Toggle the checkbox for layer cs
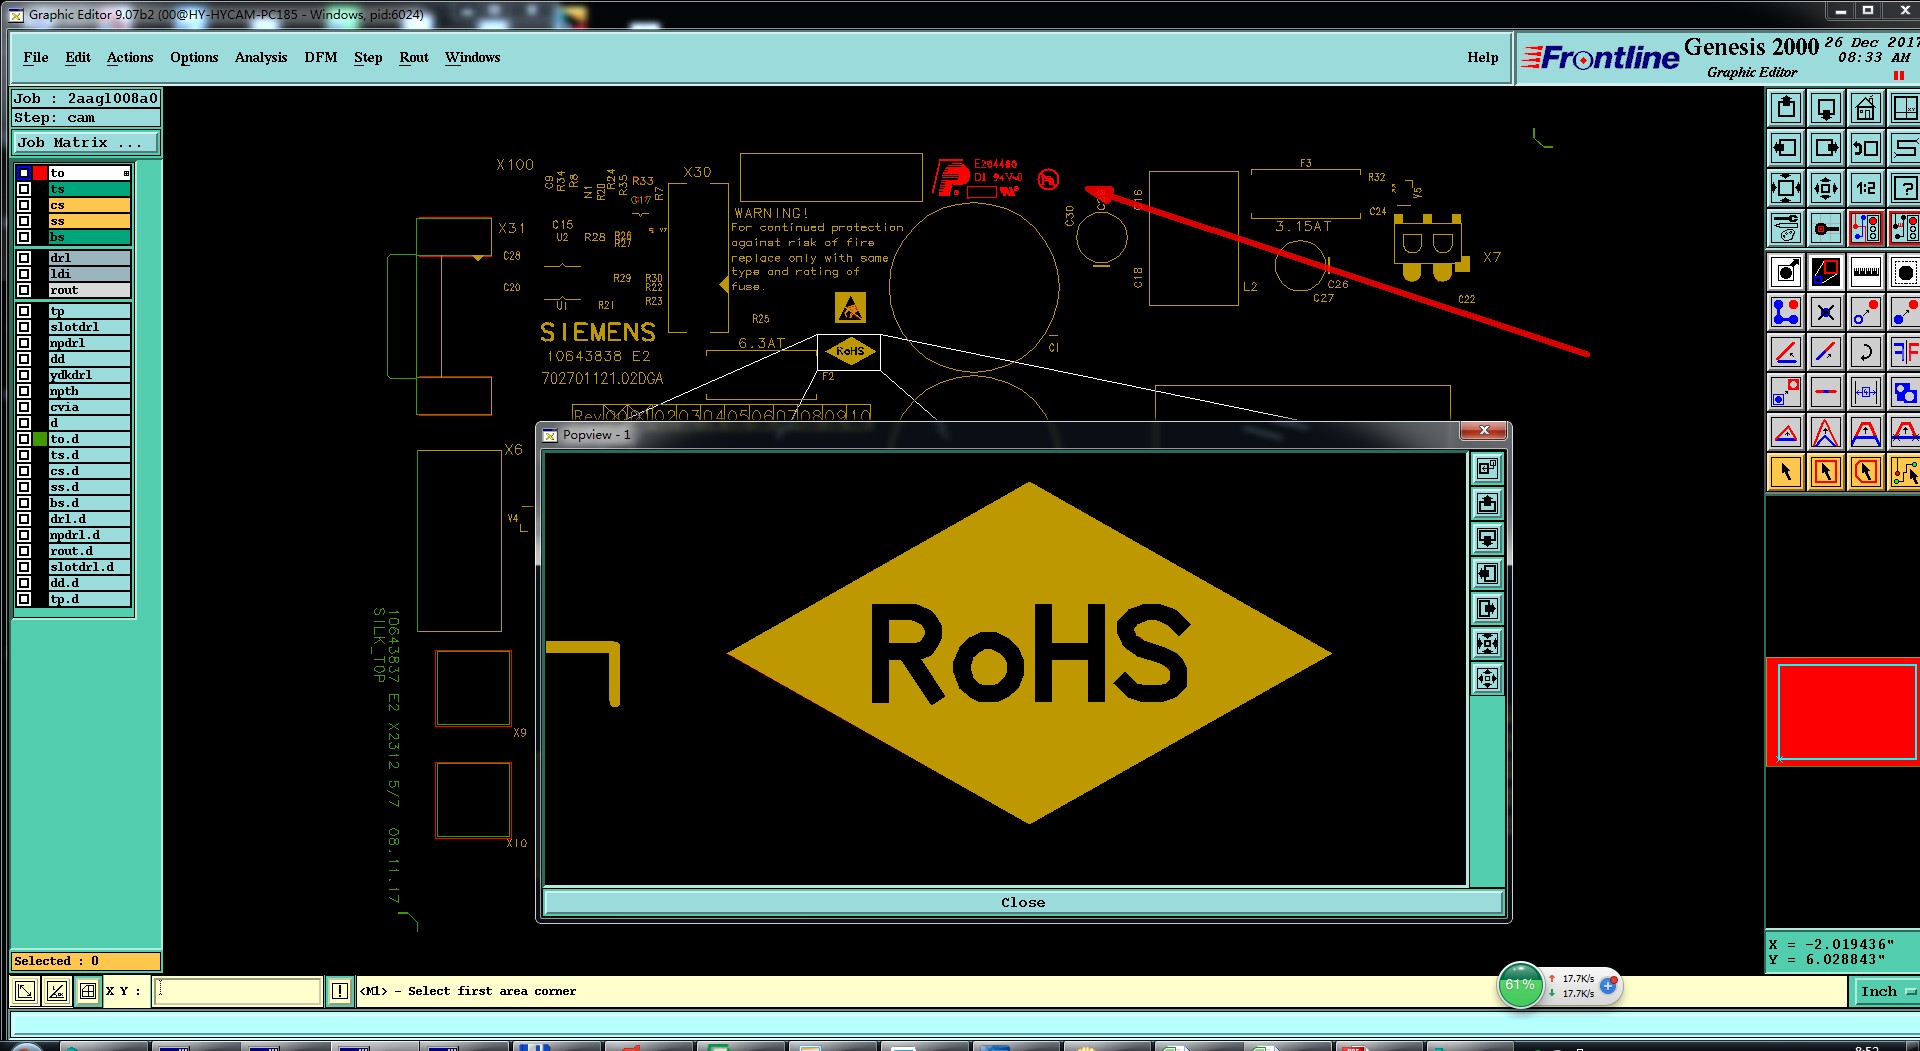This screenshot has width=1920, height=1051. click(24, 205)
